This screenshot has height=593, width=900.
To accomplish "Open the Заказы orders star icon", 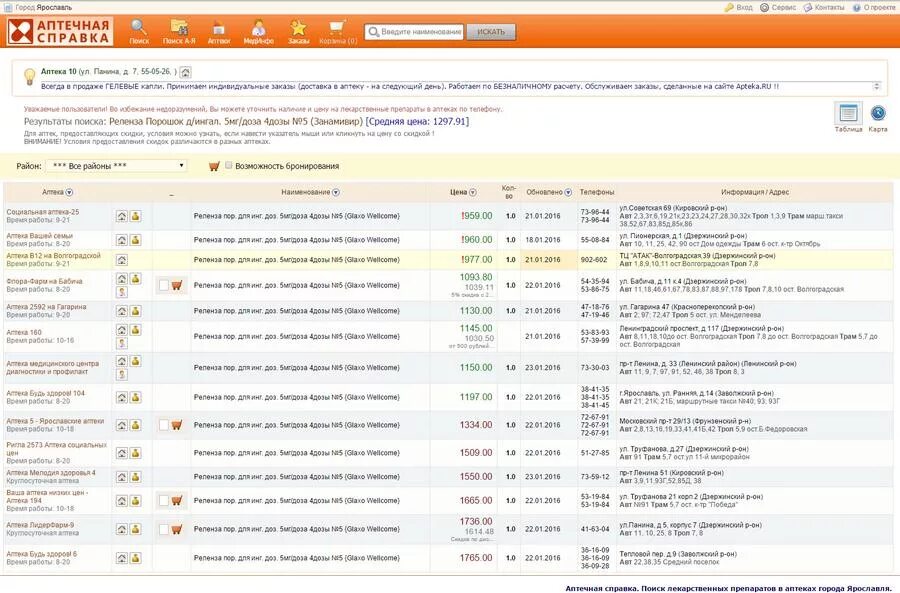I will [x=298, y=32].
